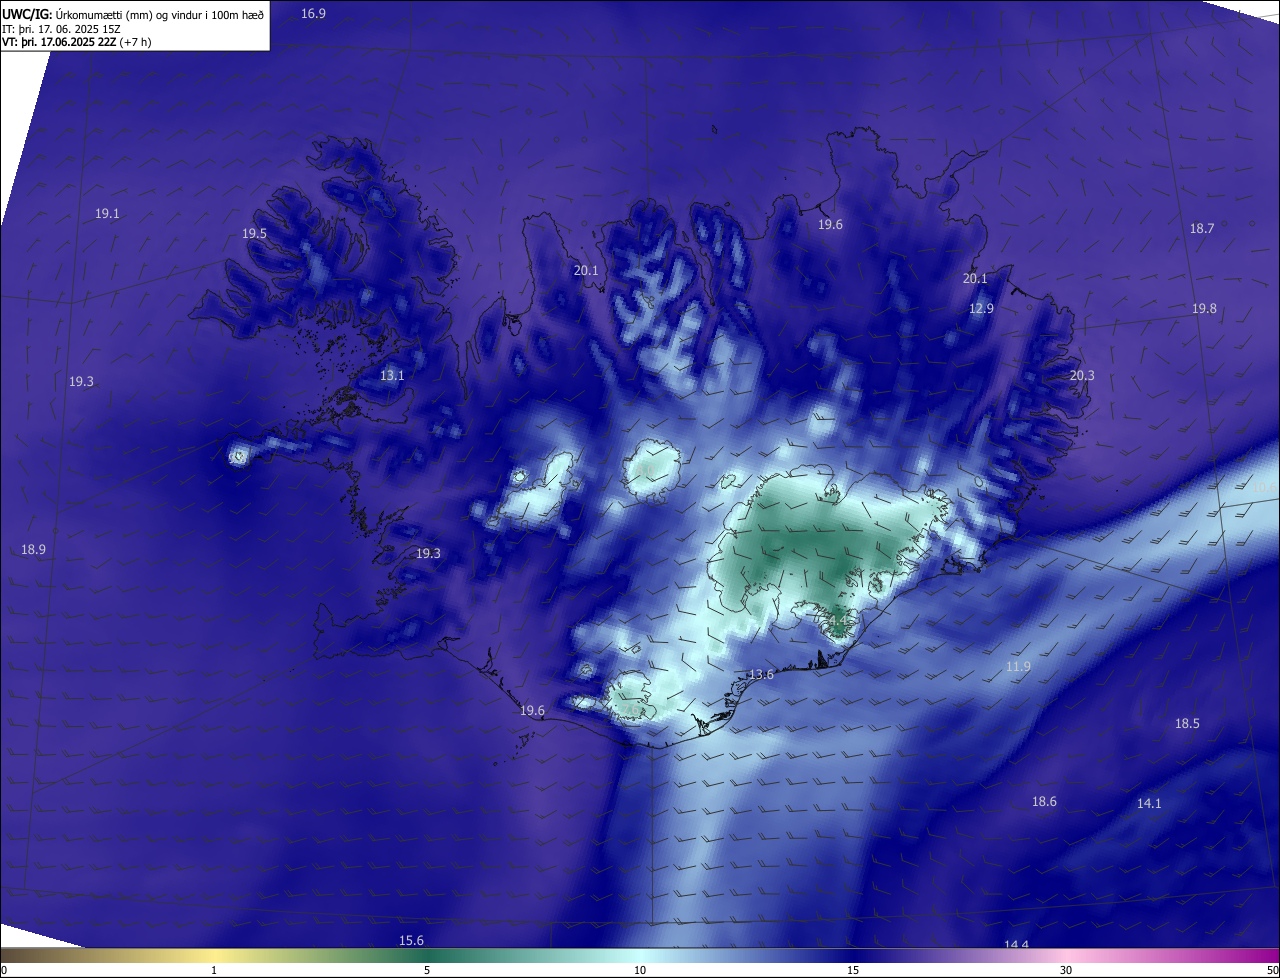
Task: Click the 18.7 value label
Action: (1202, 228)
